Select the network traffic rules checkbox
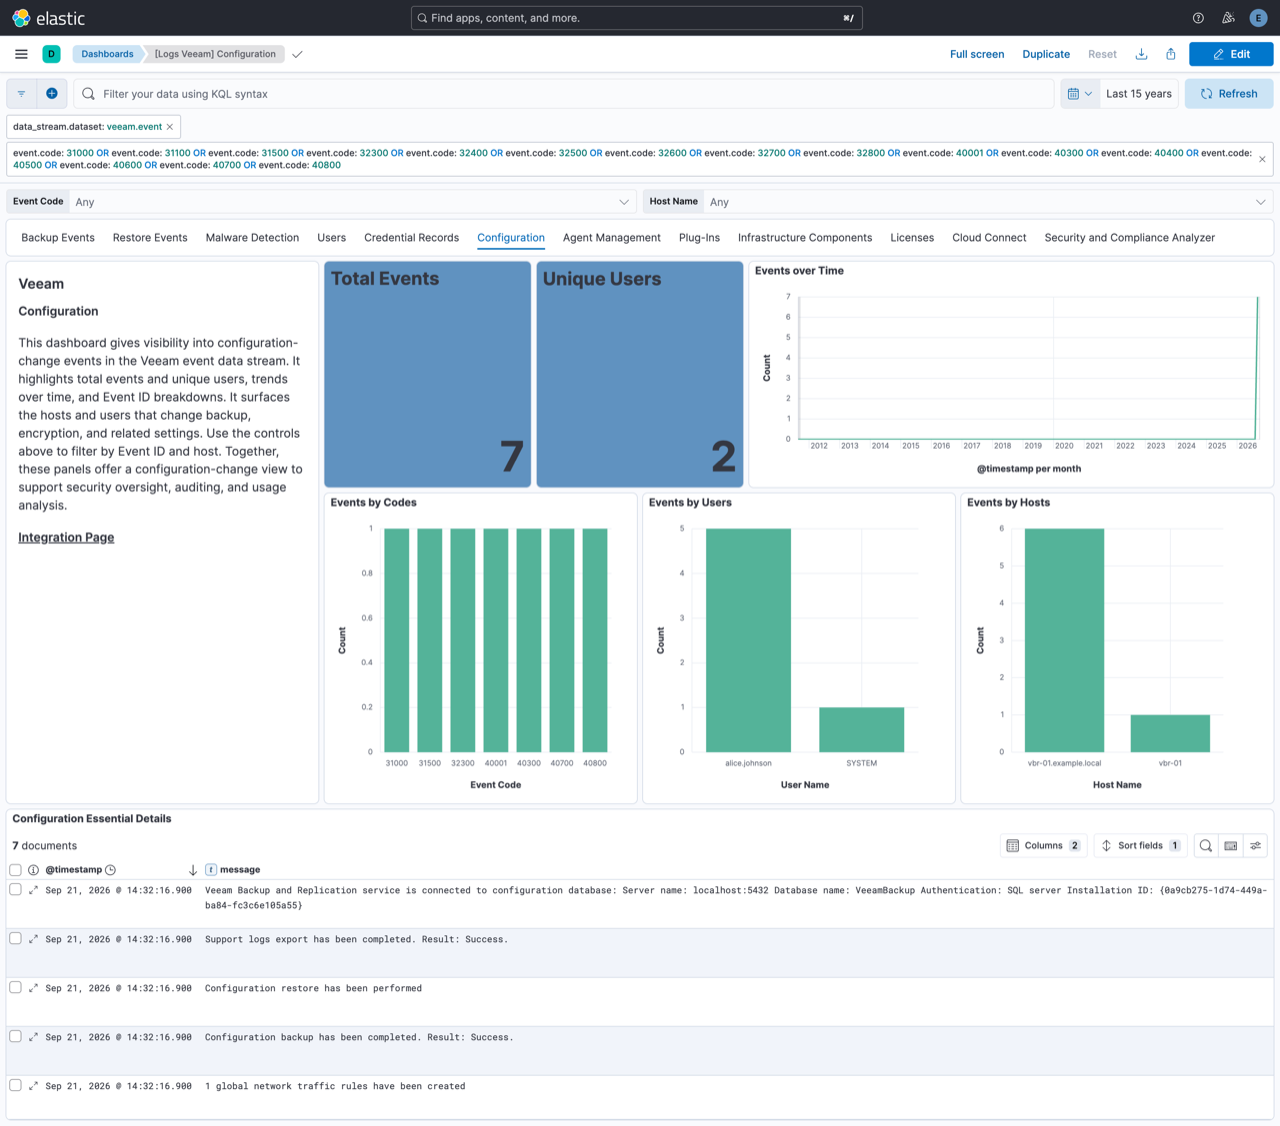The width and height of the screenshot is (1280, 1126). point(15,1085)
